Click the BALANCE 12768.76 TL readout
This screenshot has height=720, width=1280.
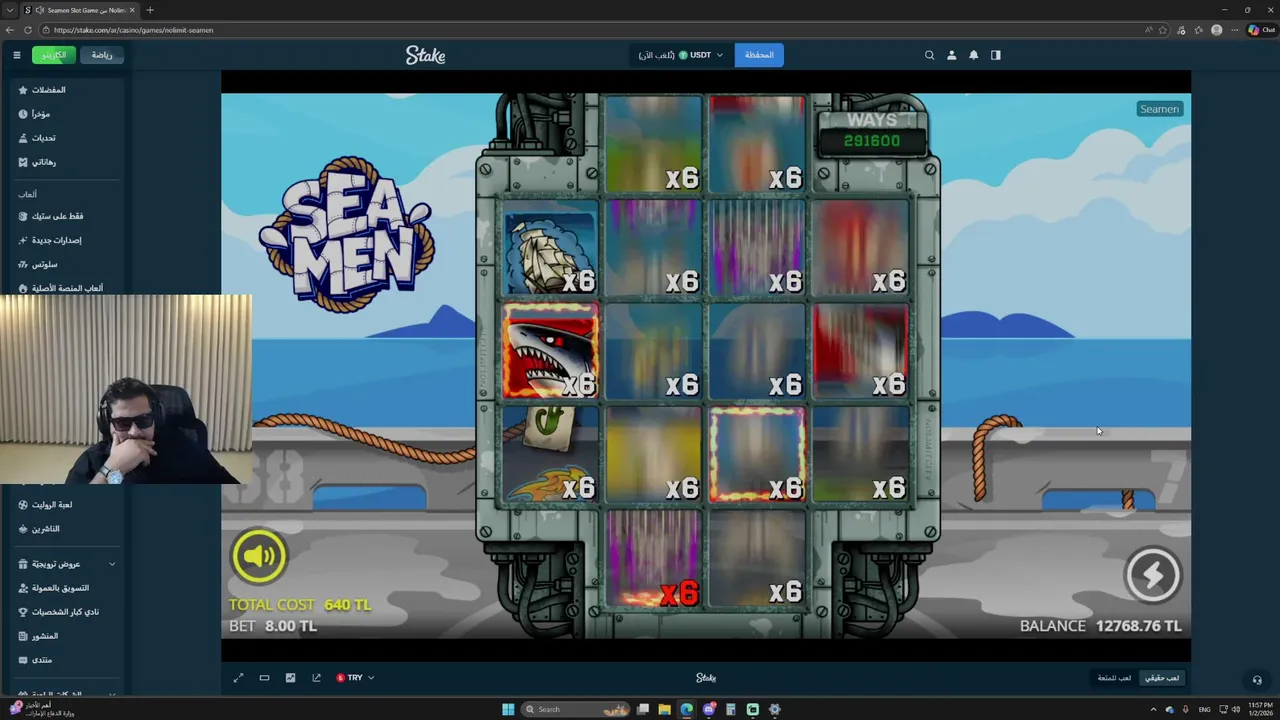[x=1100, y=626]
